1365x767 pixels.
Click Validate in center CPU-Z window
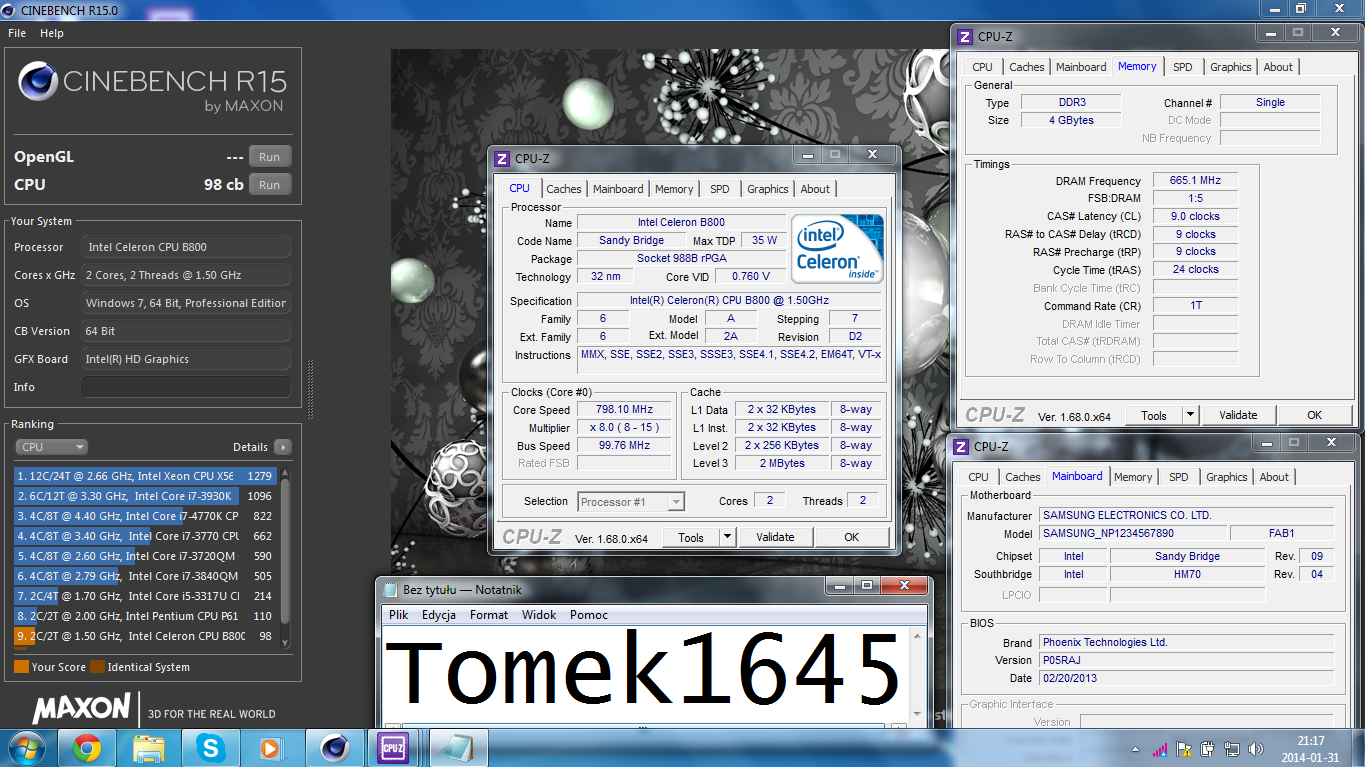coord(775,537)
